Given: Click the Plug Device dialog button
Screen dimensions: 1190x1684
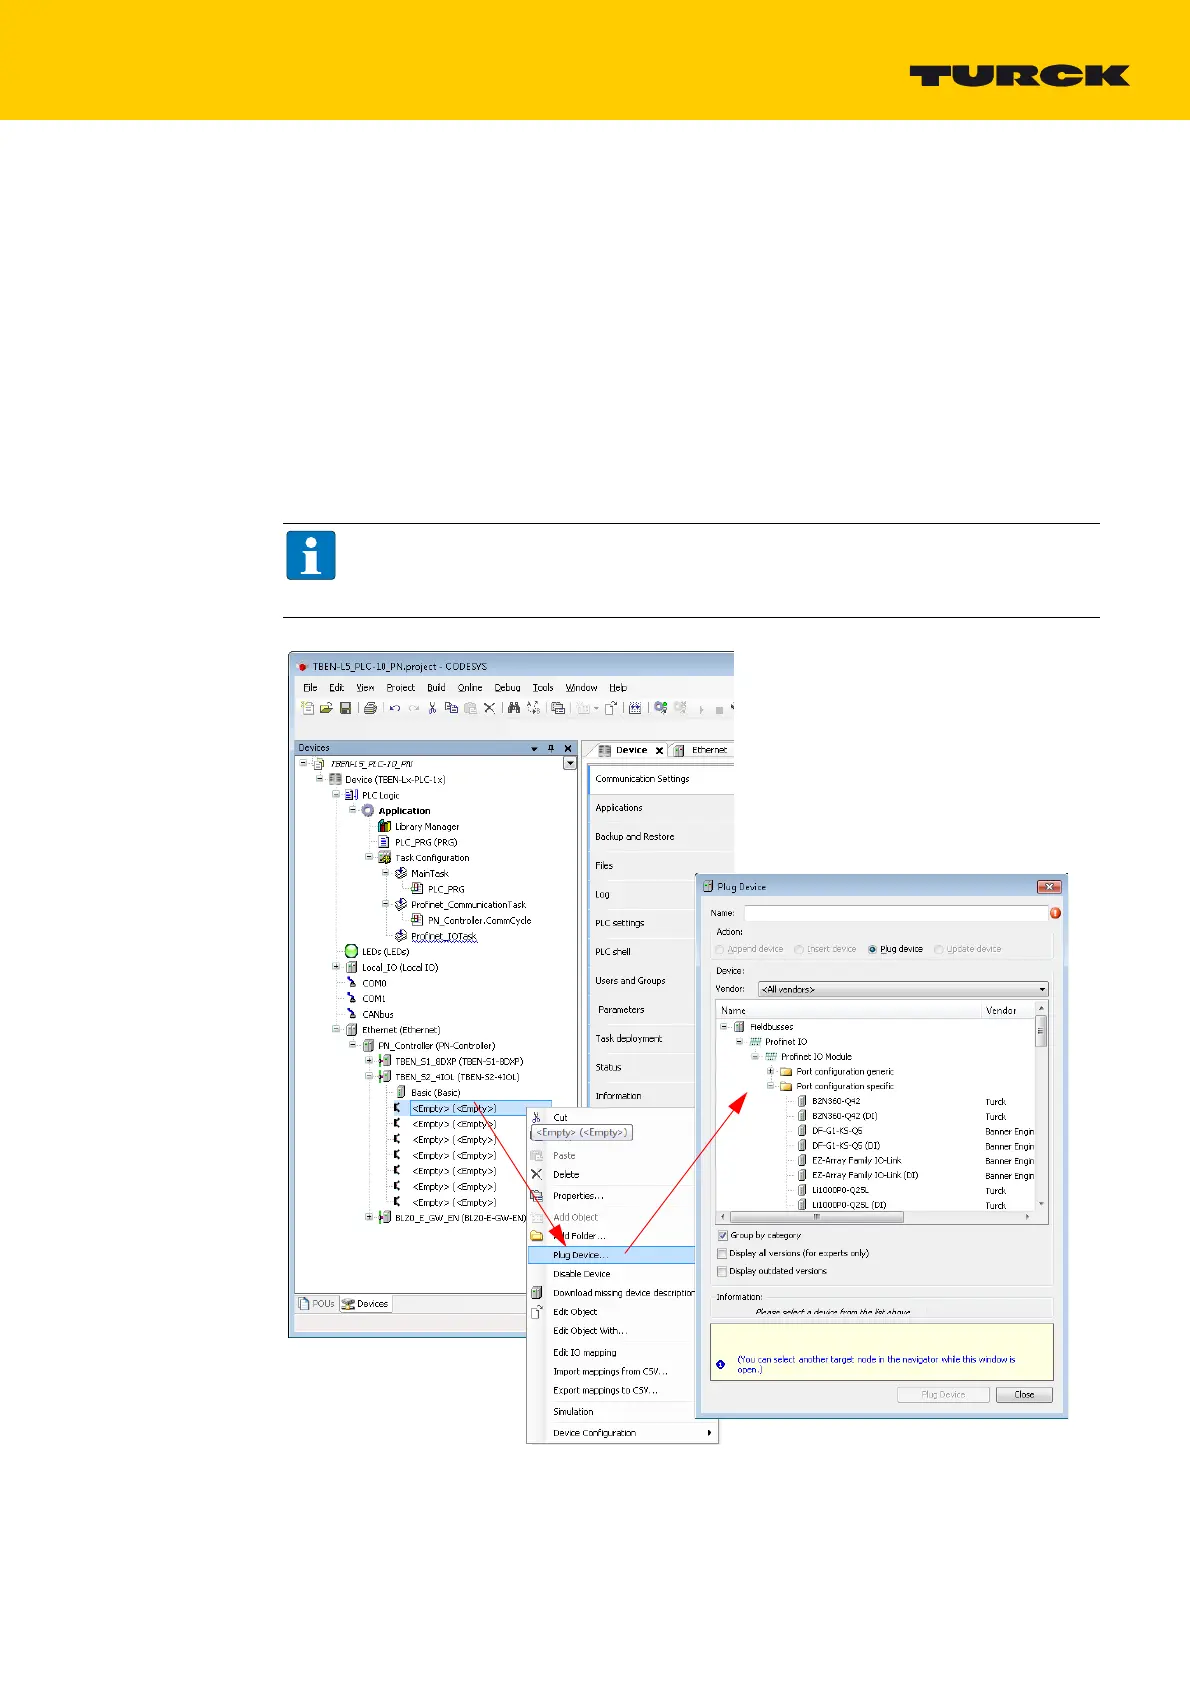Looking at the screenshot, I should pyautogui.click(x=943, y=1394).
